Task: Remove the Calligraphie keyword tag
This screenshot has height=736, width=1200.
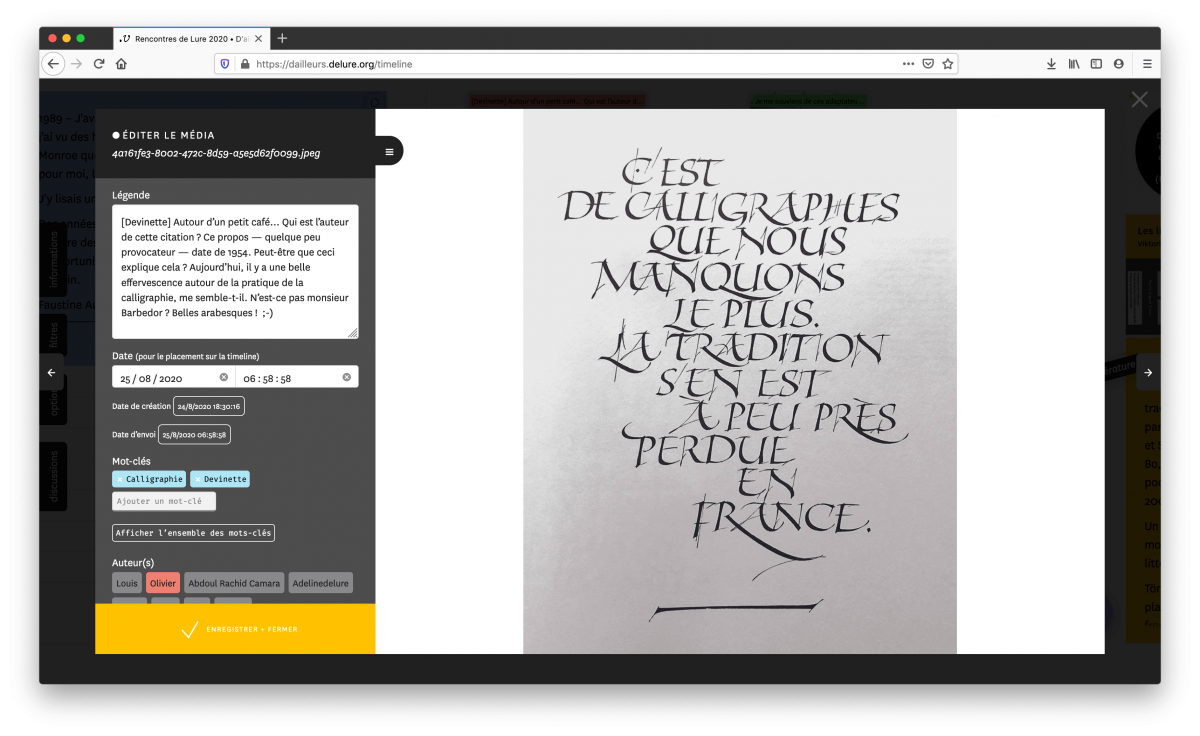Action: click(119, 479)
